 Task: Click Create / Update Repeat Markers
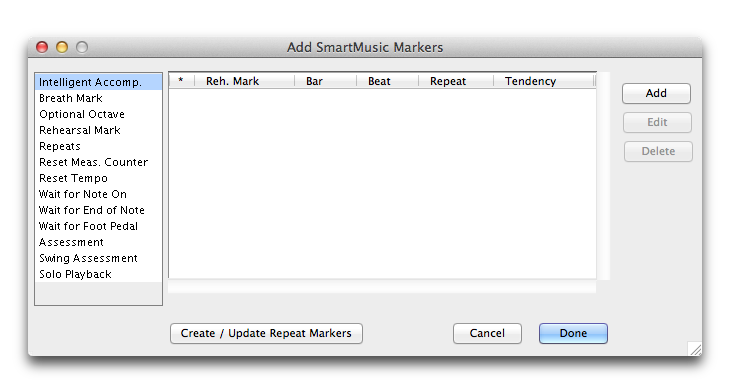[x=266, y=333]
